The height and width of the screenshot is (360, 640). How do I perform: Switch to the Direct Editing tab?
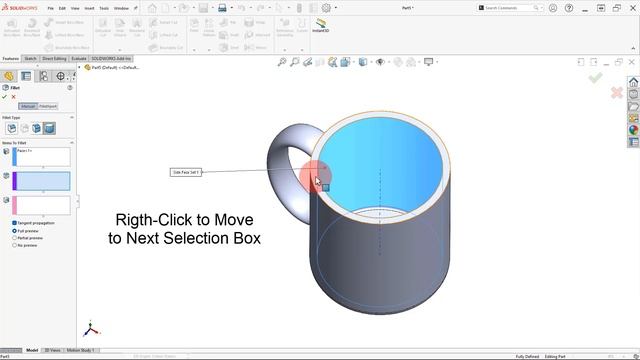[54, 59]
